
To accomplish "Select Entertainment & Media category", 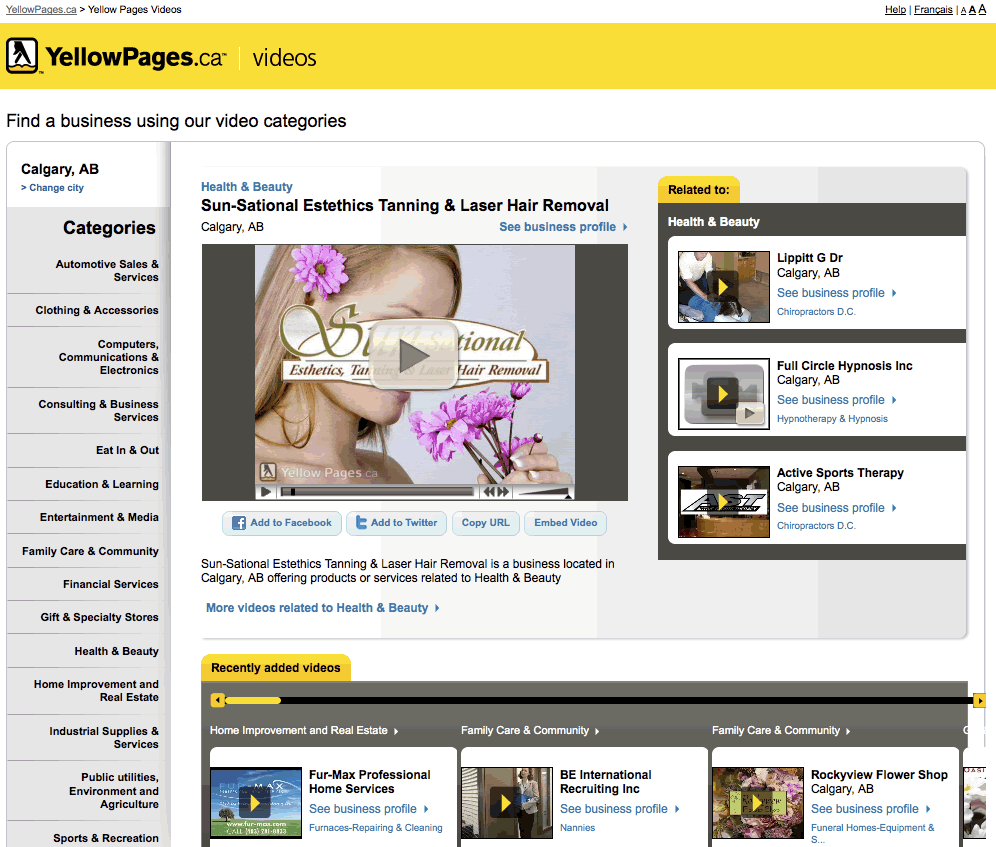I will [99, 517].
